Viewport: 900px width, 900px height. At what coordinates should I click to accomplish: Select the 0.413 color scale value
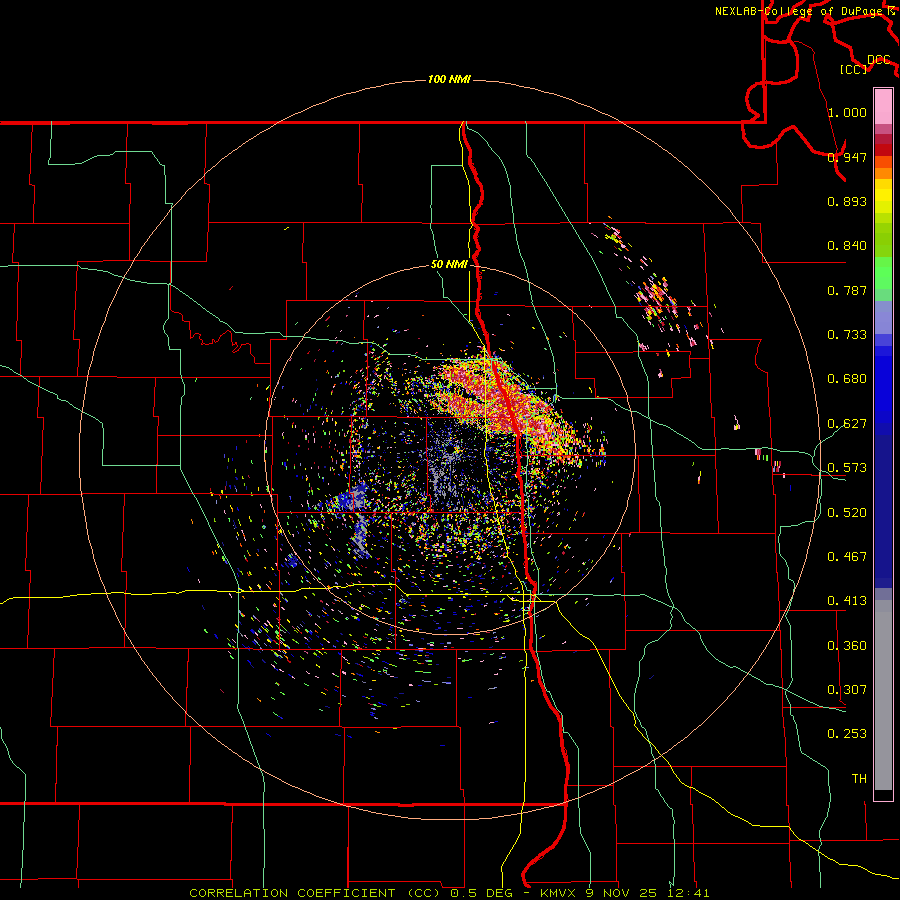tap(847, 601)
